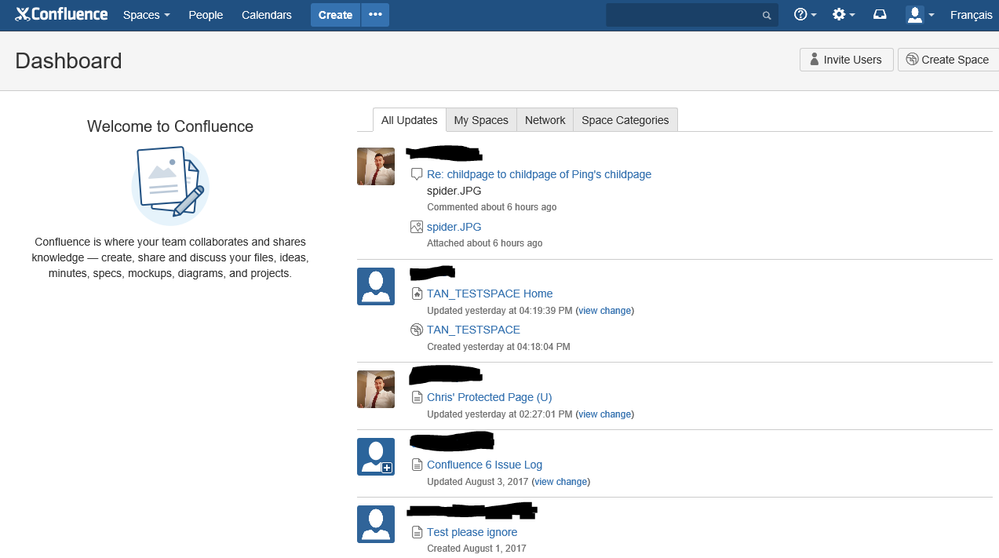View change for Chris' Protected Page
The image size is (999, 558).
point(605,414)
